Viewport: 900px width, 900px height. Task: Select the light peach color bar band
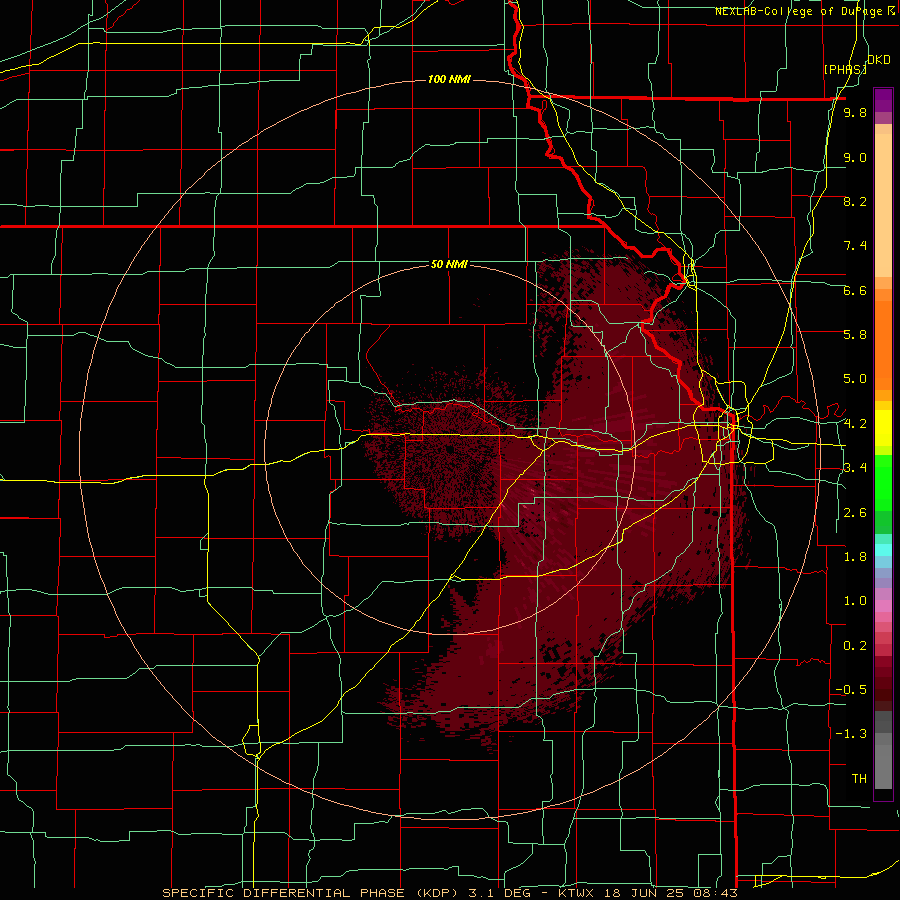pyautogui.click(x=883, y=205)
